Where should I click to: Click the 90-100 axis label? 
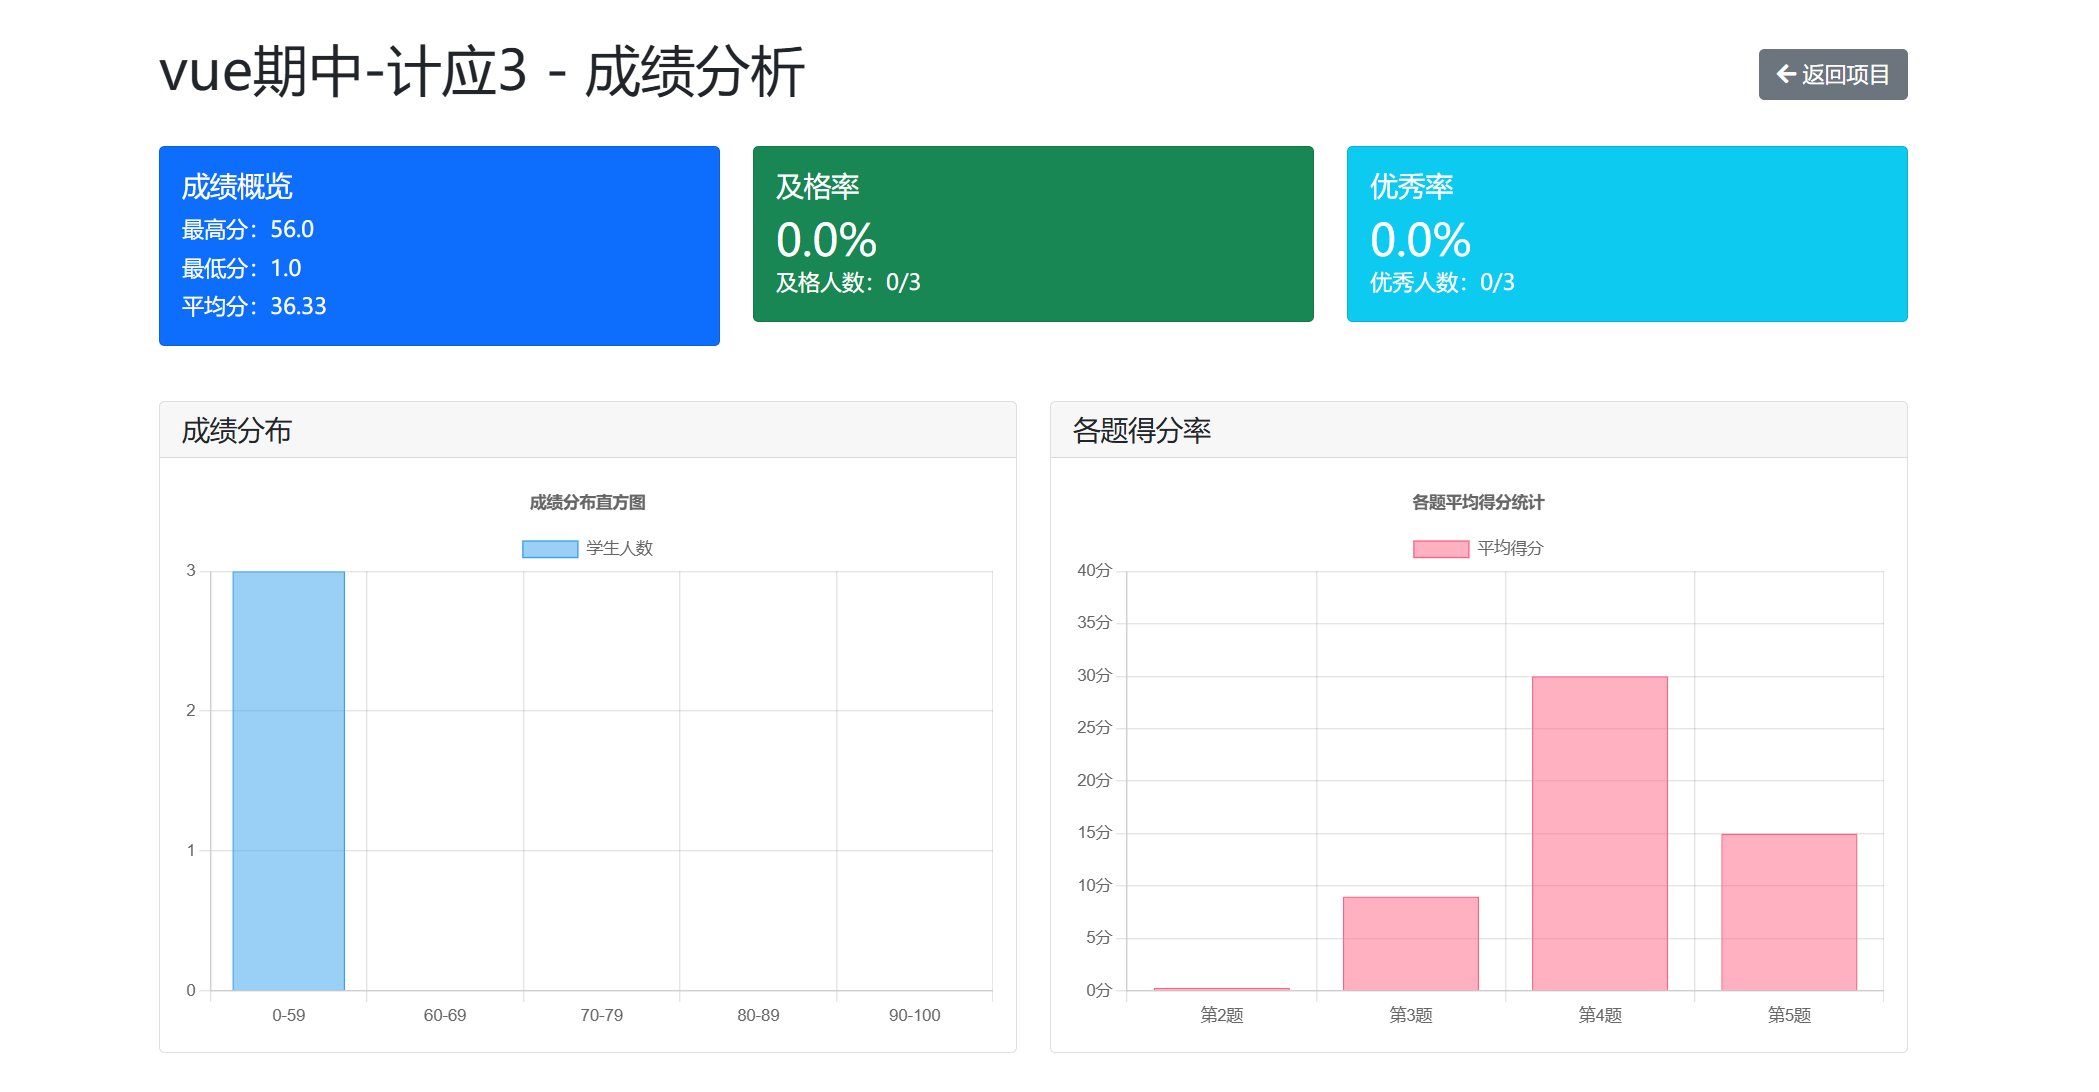915,1015
